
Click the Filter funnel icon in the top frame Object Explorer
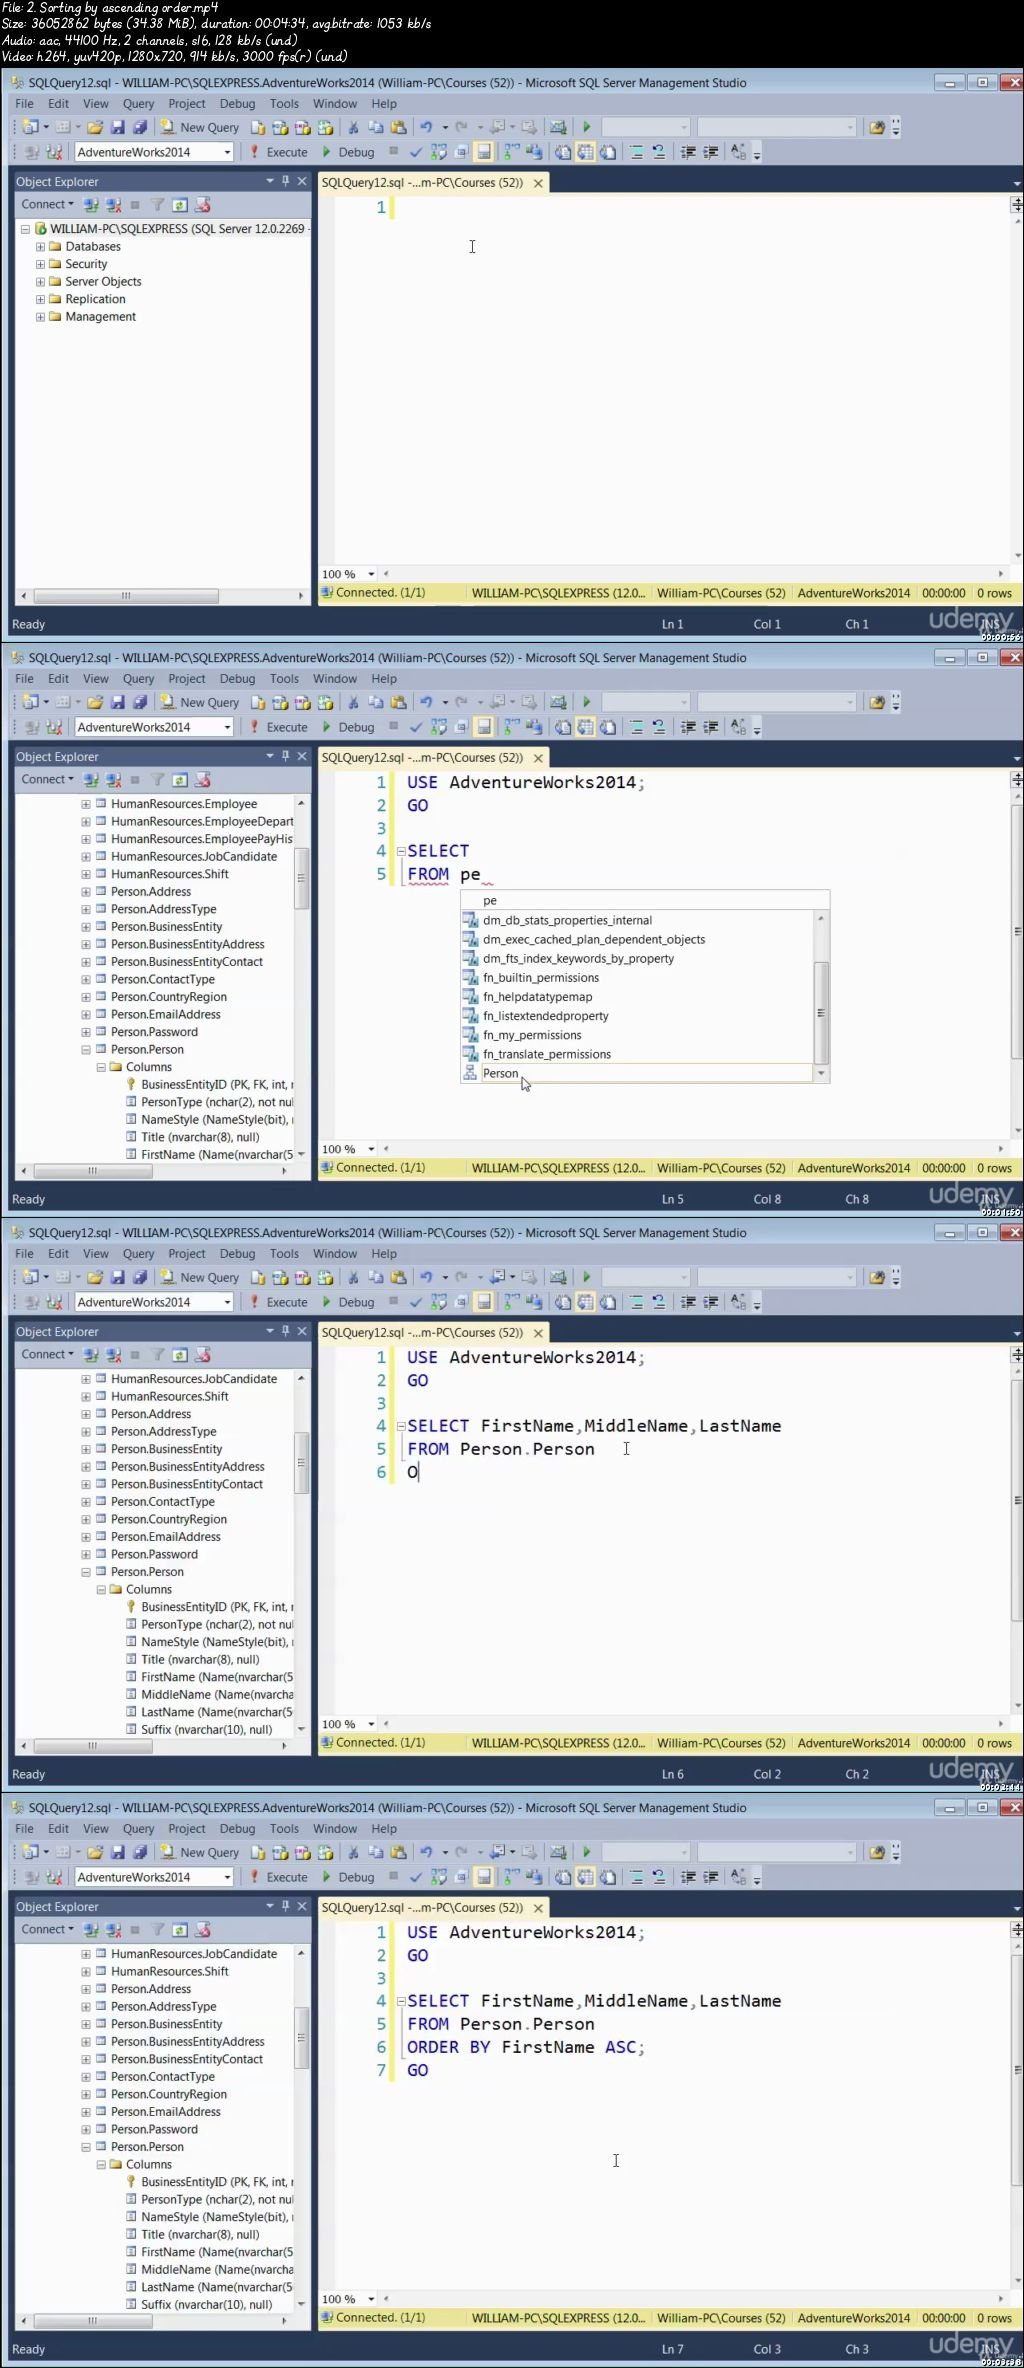(157, 205)
